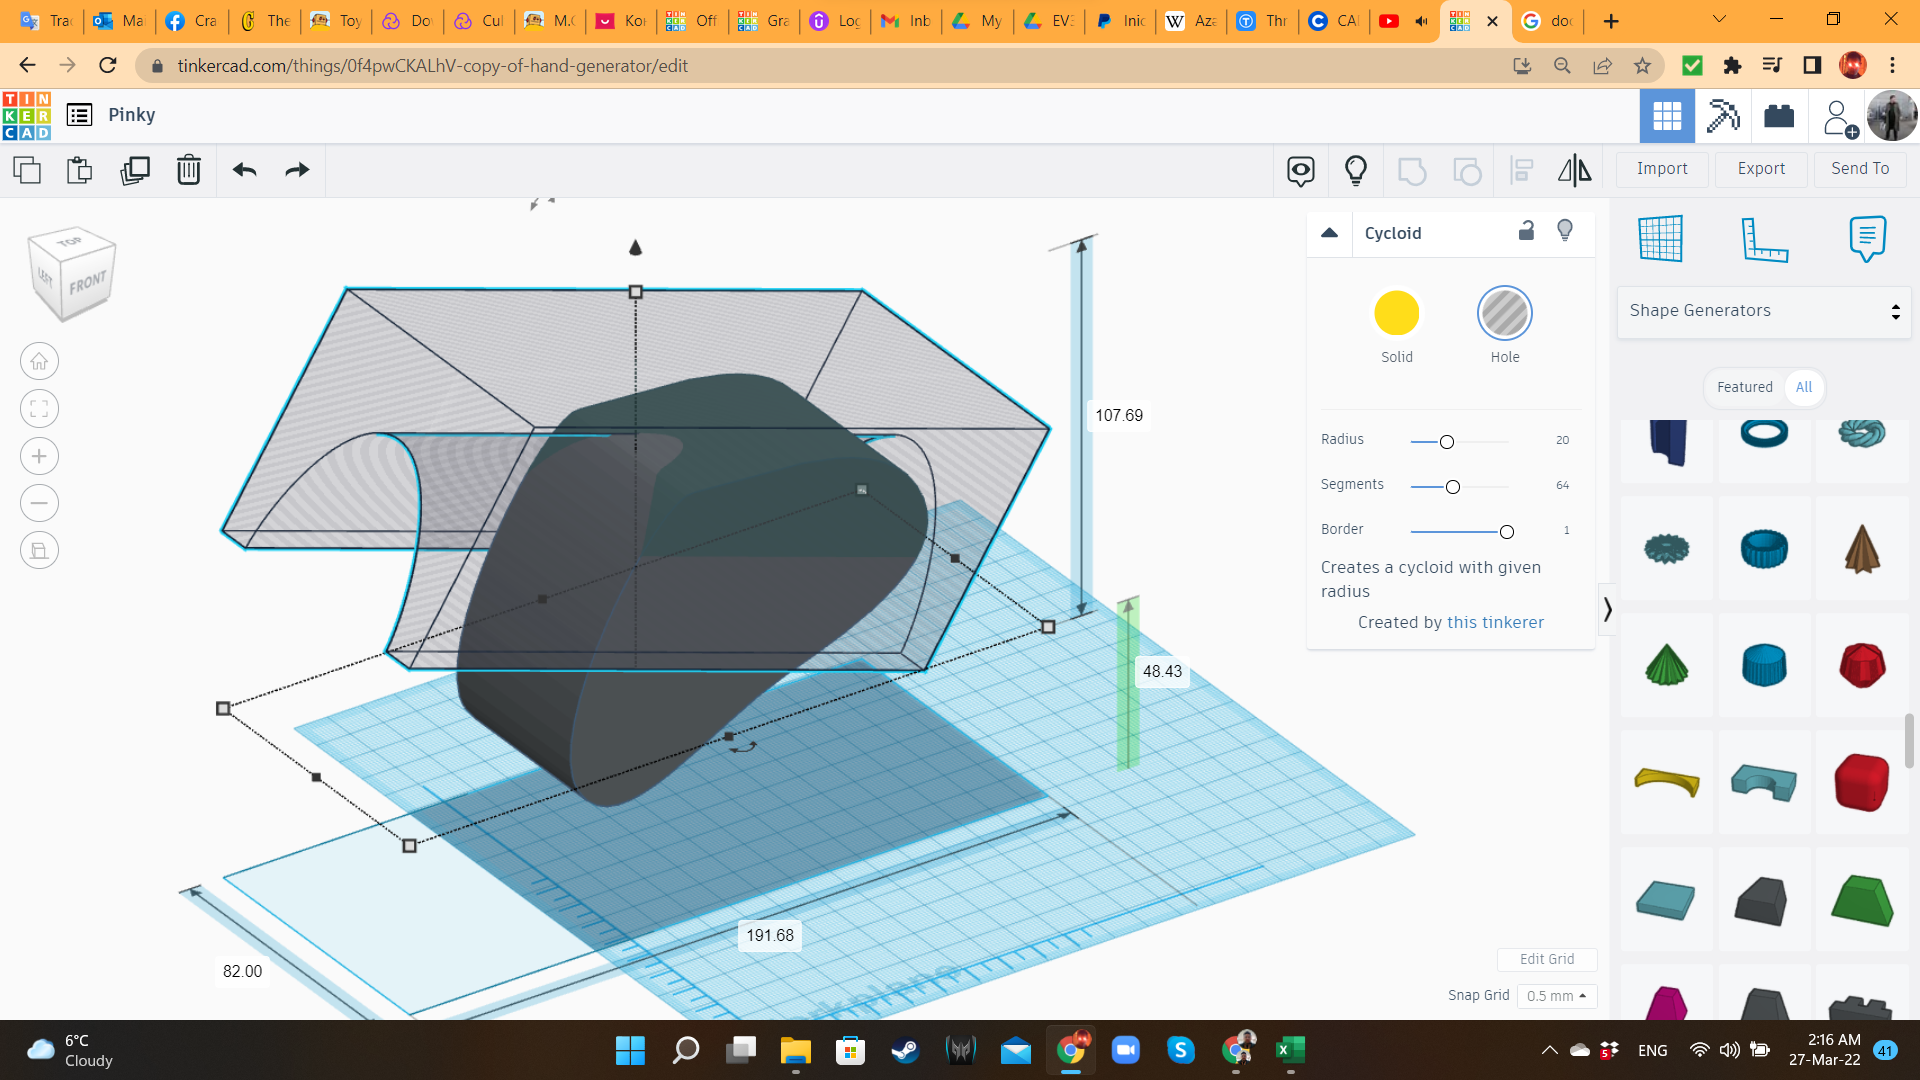Click the Paste icon
1920x1080 pixels.
click(79, 170)
